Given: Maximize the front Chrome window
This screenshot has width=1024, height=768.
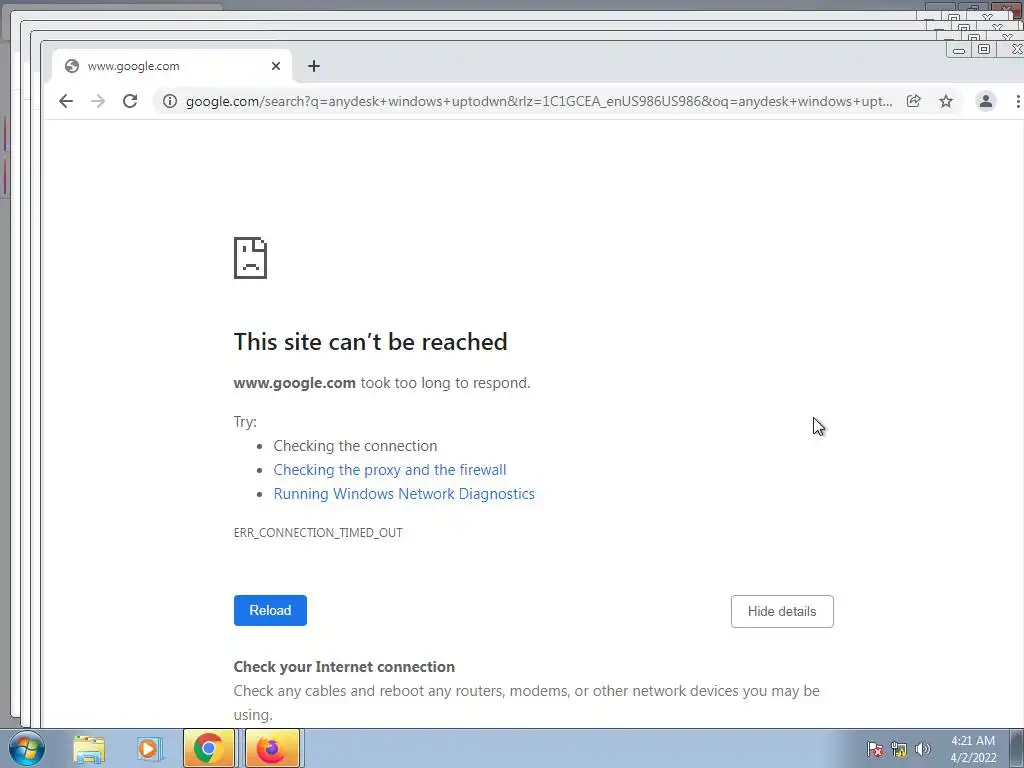Looking at the screenshot, I should pyautogui.click(x=984, y=50).
